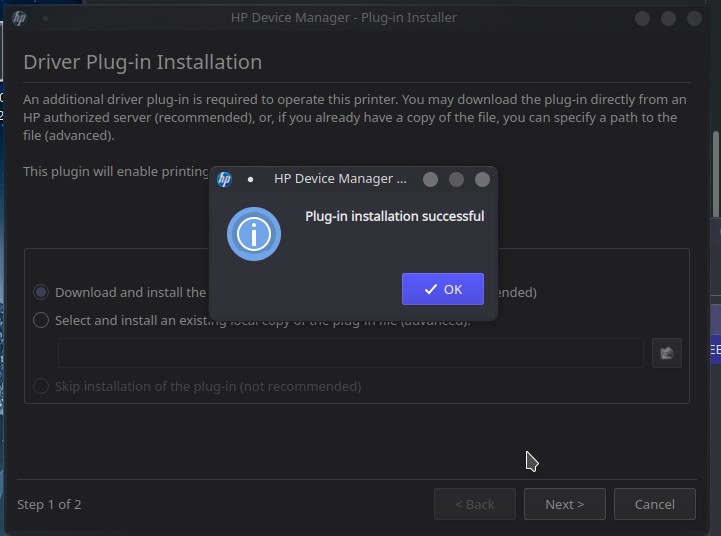
Task: Close the success dialog via title bar
Action: [x=482, y=179]
